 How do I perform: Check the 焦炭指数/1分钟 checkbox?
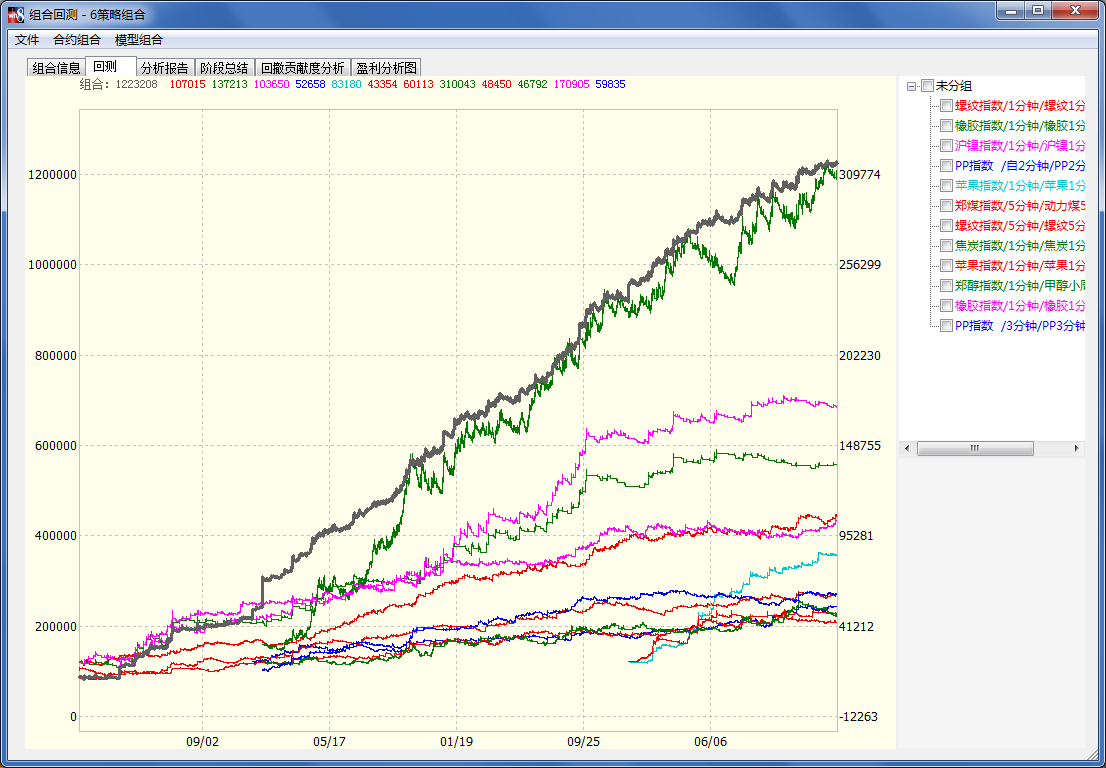coord(947,245)
